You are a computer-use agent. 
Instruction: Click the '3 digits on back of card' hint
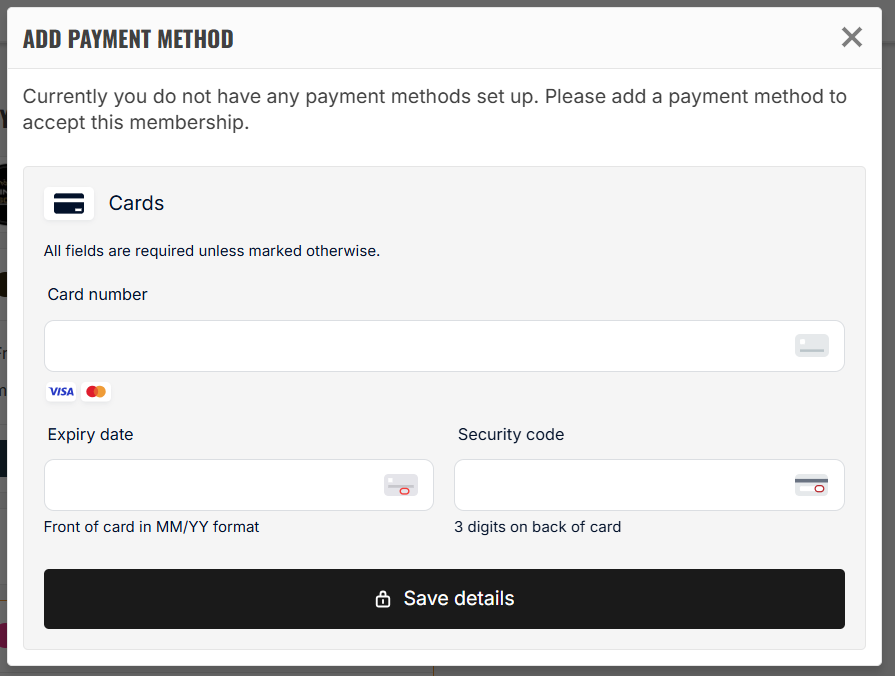pyautogui.click(x=538, y=527)
